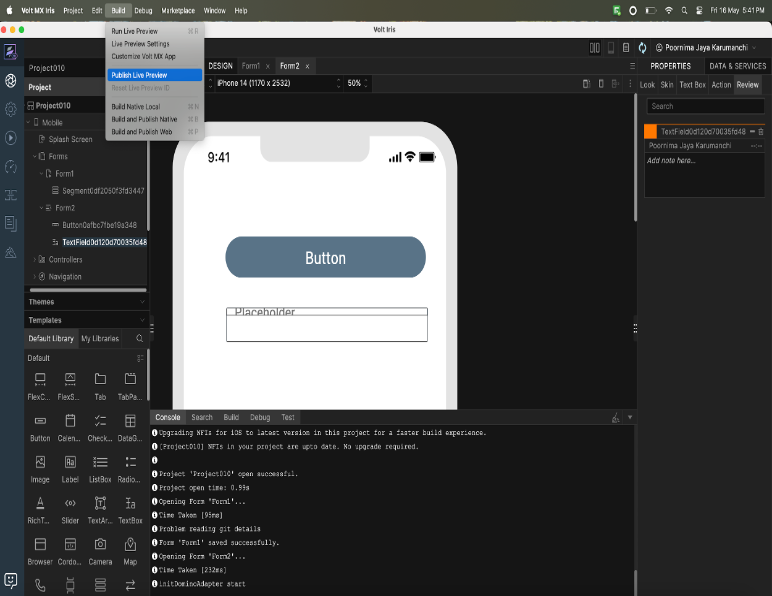This screenshot has height=596, width=772.
Task: Click the library search magnifier icon
Action: pos(140,339)
